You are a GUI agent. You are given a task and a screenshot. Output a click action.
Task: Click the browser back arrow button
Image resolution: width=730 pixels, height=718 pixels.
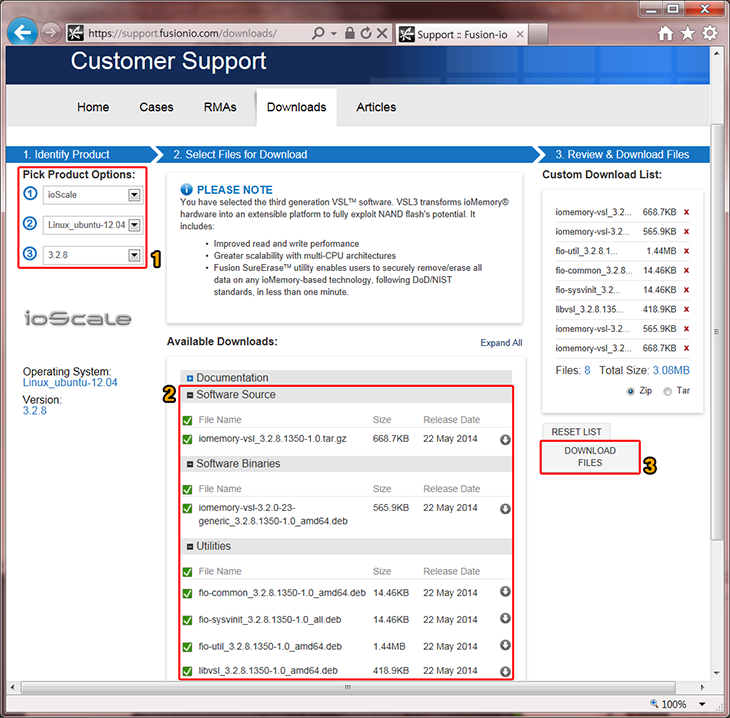(x=22, y=32)
